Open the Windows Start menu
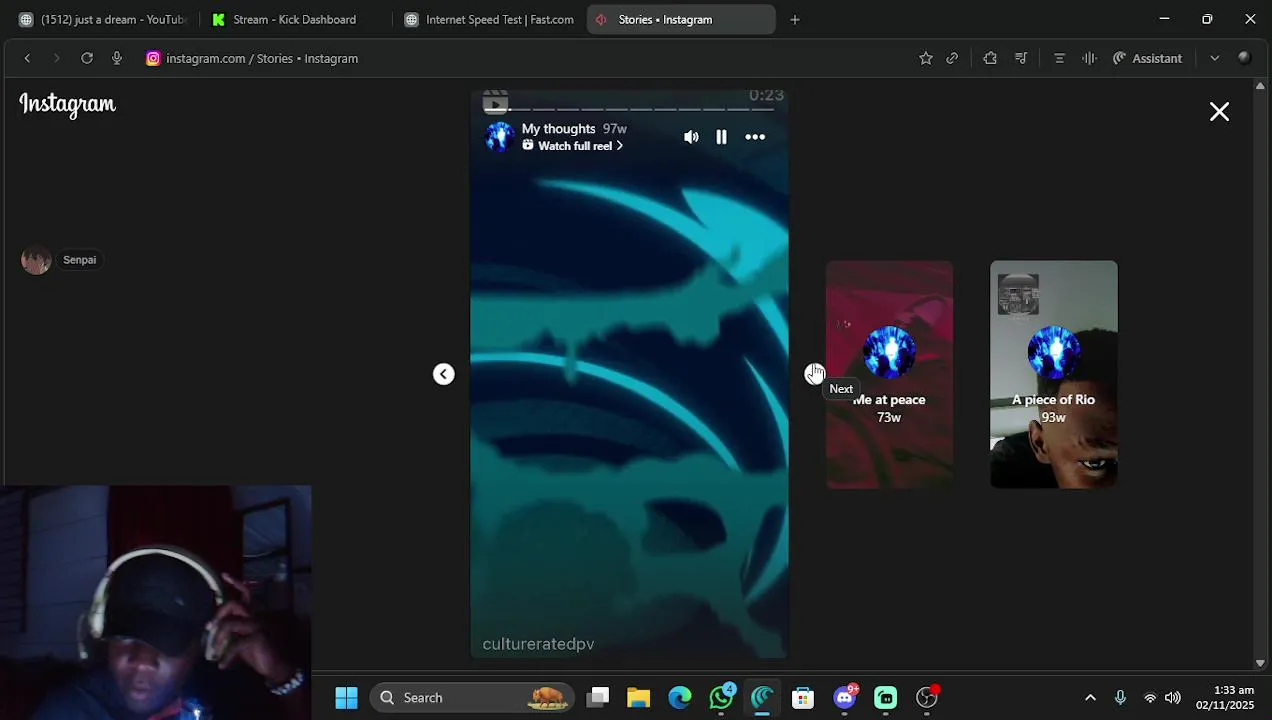 pos(346,698)
